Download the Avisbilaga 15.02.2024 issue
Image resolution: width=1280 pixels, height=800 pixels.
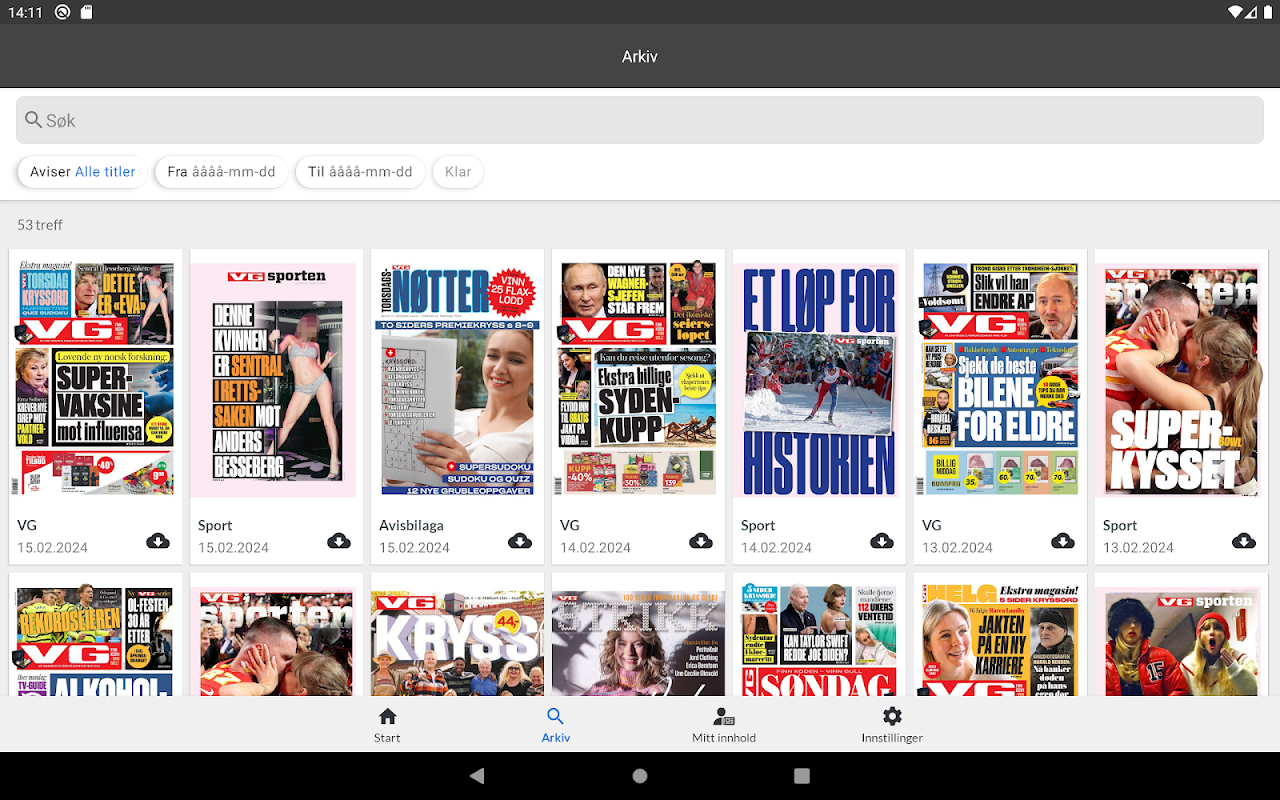pyautogui.click(x=520, y=541)
